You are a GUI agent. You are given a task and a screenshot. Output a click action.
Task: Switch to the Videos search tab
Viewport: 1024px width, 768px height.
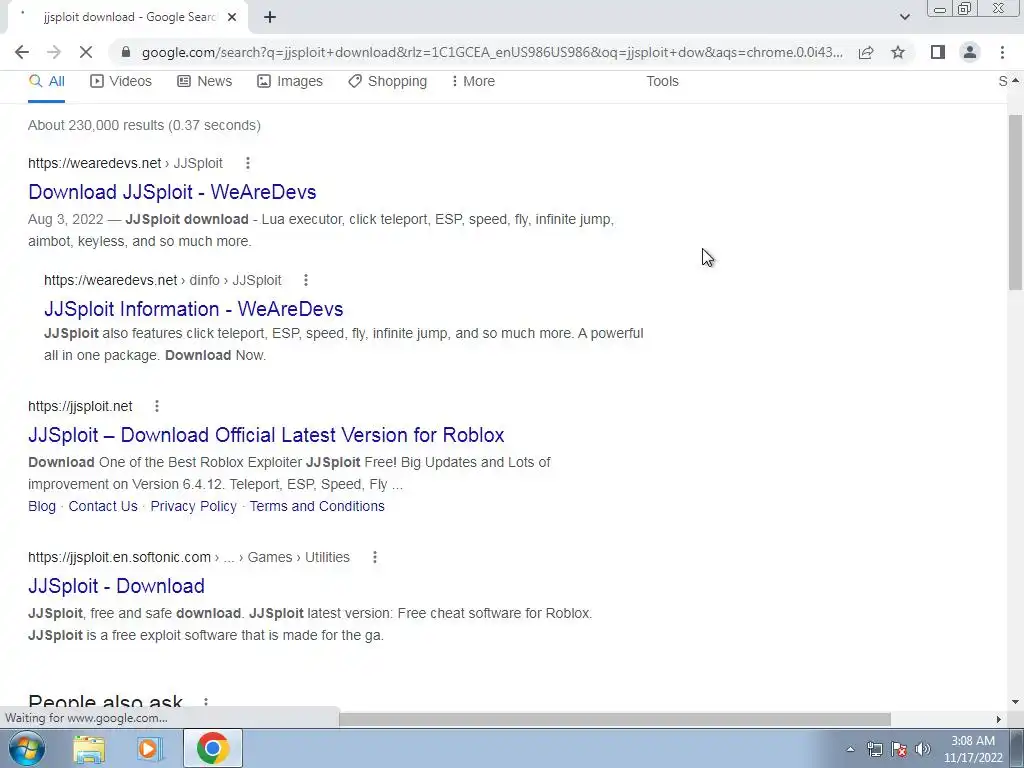121,81
